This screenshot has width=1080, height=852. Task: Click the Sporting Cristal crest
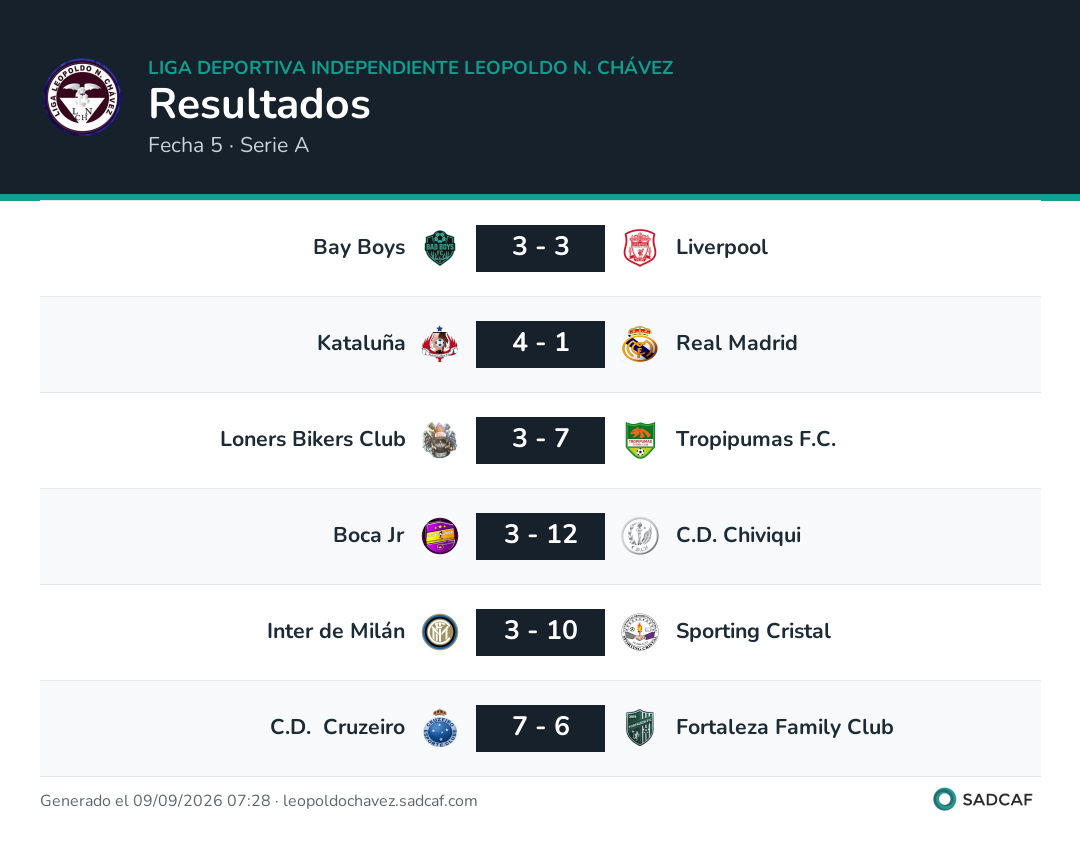tap(640, 632)
